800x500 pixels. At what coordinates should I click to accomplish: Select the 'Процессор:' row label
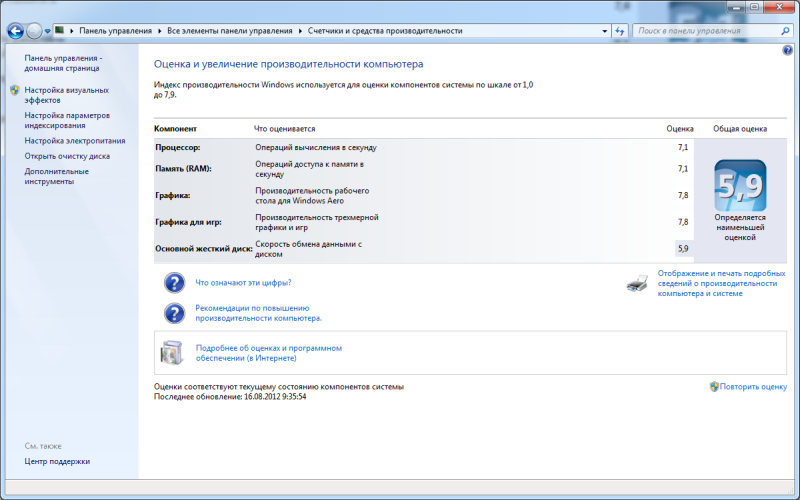(x=178, y=147)
